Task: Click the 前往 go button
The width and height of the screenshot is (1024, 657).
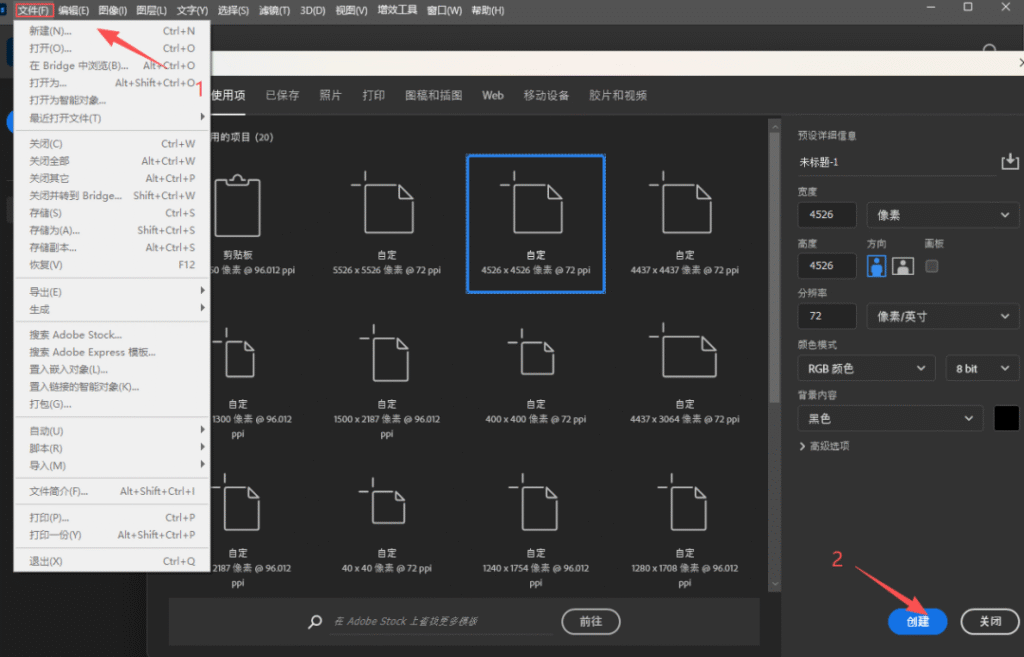Action: [590, 621]
